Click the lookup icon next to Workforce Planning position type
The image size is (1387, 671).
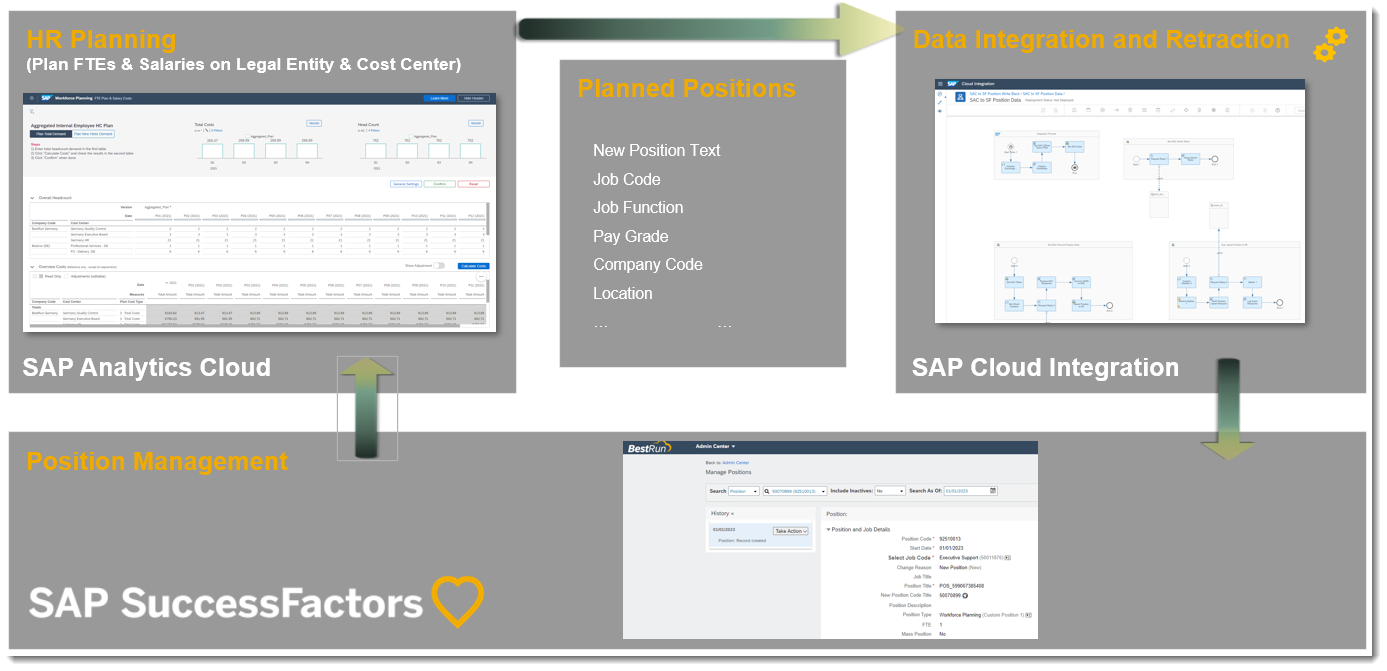pos(1028,615)
